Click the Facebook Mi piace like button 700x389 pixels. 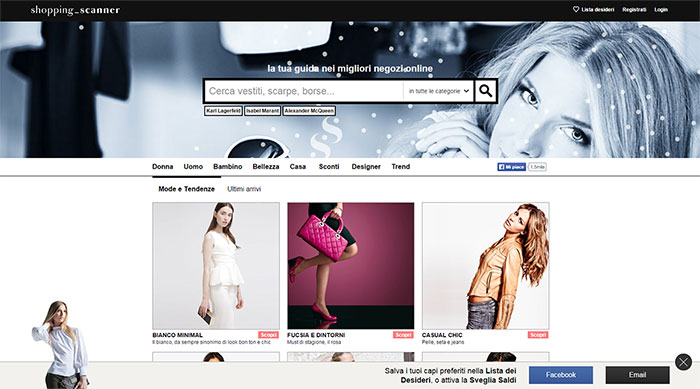click(x=512, y=167)
